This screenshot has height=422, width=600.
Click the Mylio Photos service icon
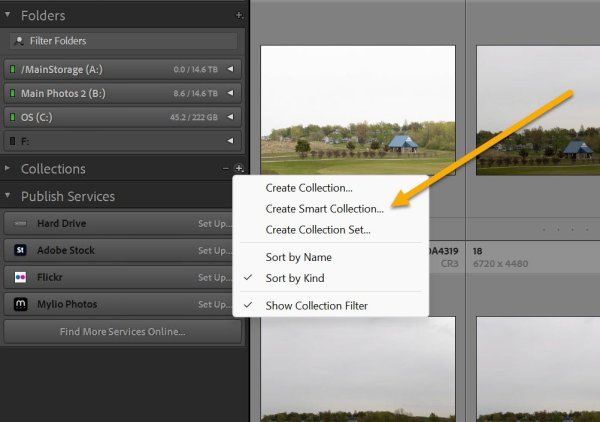[20, 304]
